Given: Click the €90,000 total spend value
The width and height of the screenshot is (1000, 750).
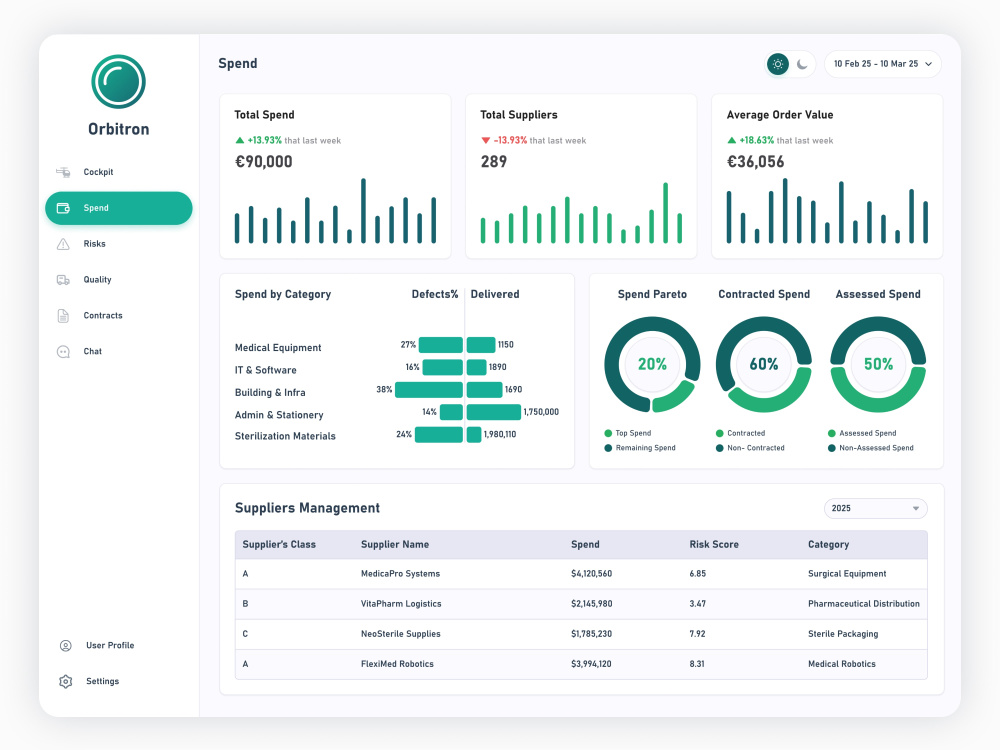Looking at the screenshot, I should [x=263, y=162].
